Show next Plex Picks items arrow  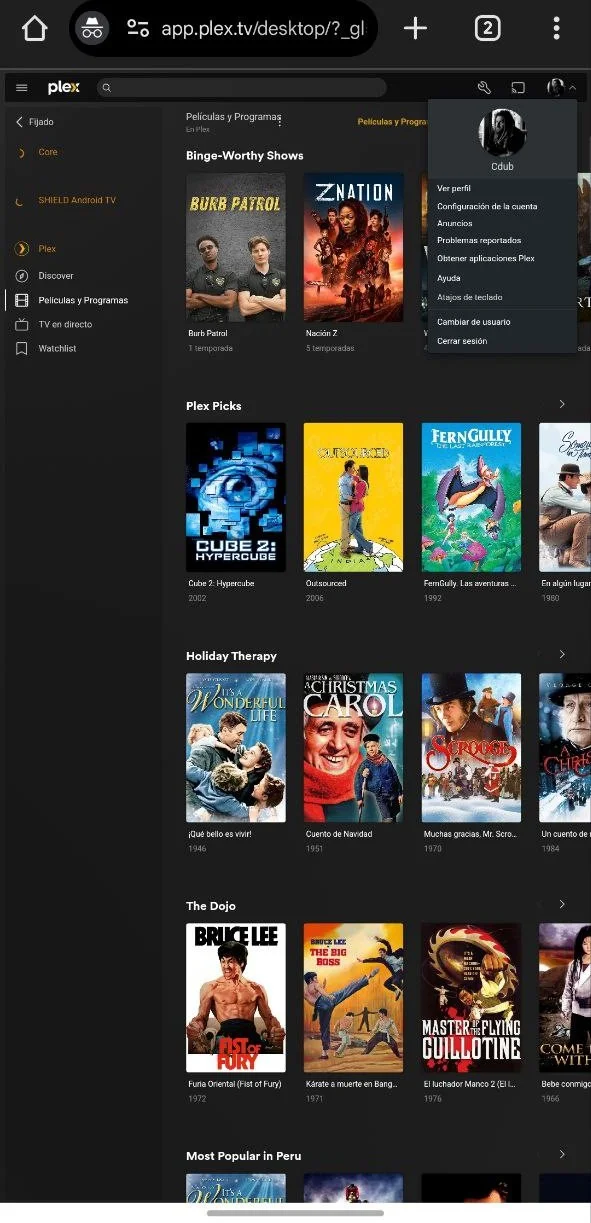click(562, 405)
